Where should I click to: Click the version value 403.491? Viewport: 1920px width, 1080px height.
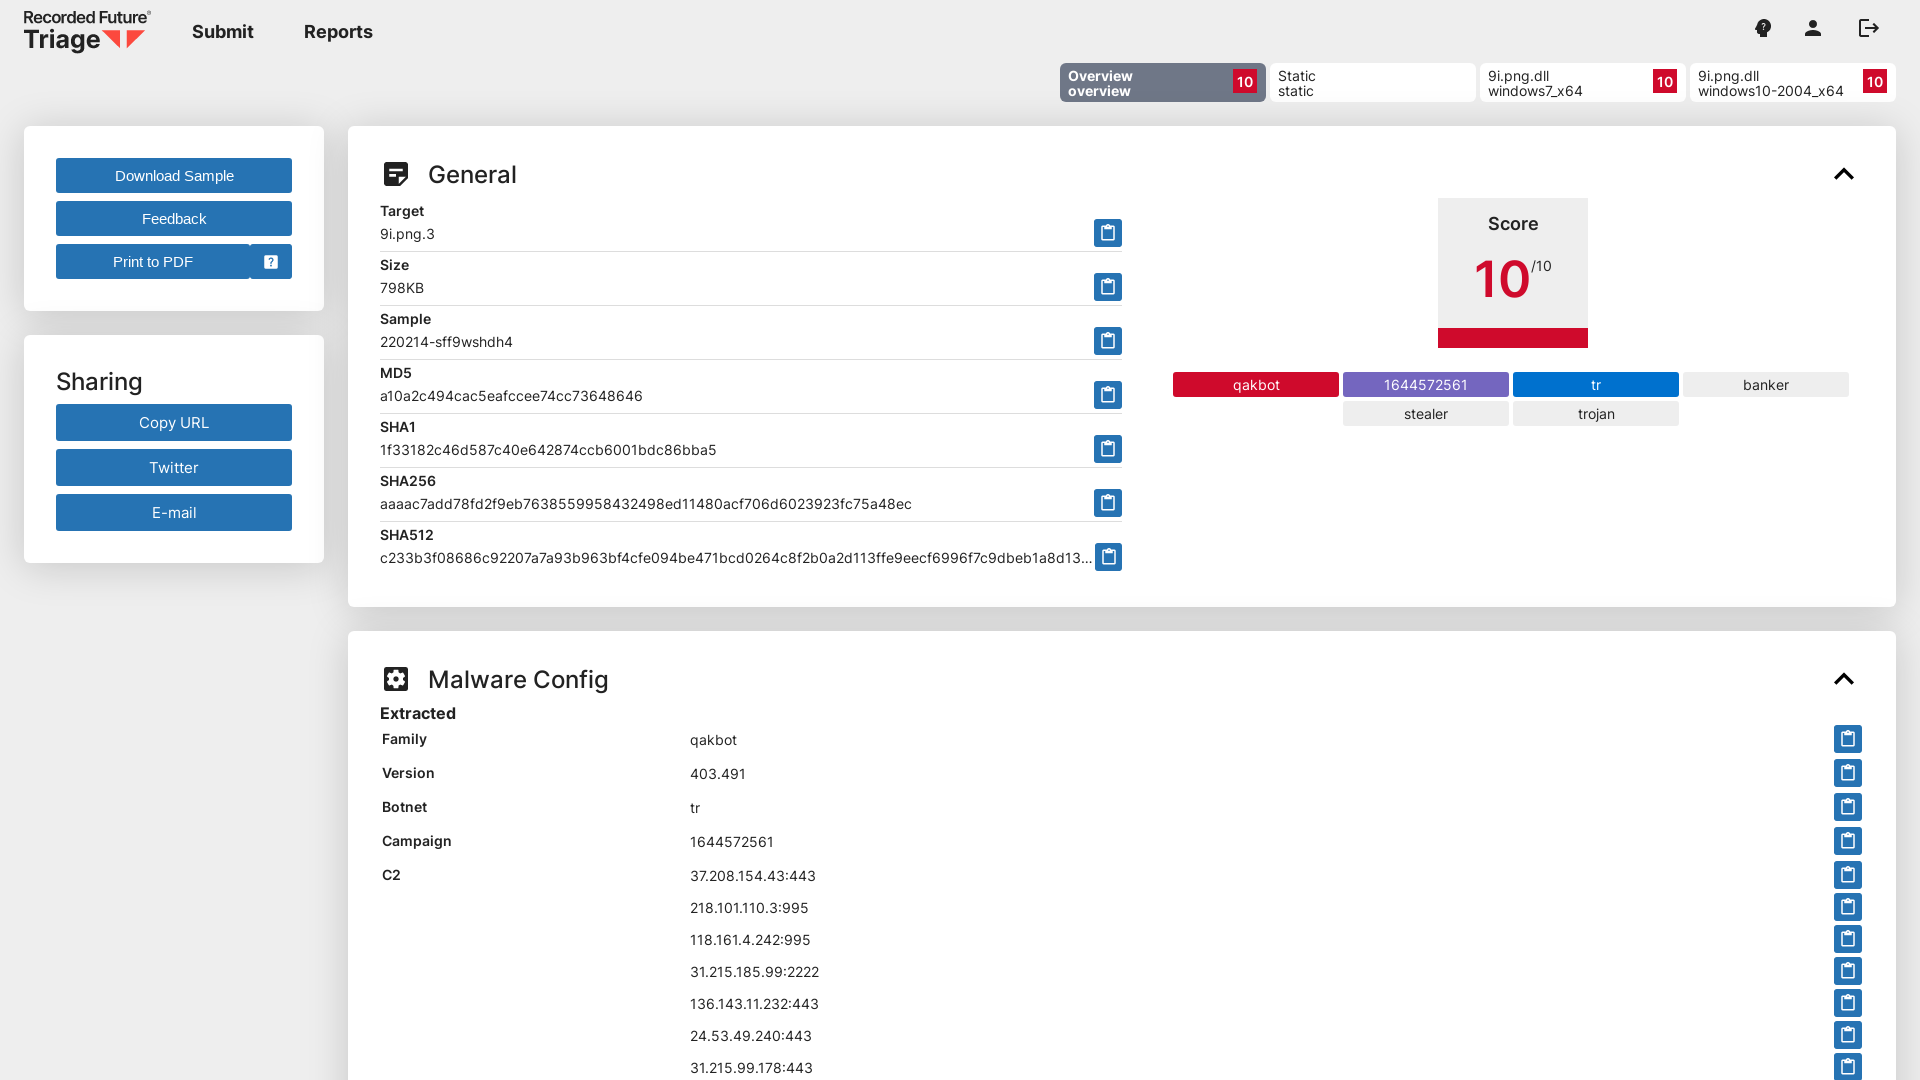718,774
